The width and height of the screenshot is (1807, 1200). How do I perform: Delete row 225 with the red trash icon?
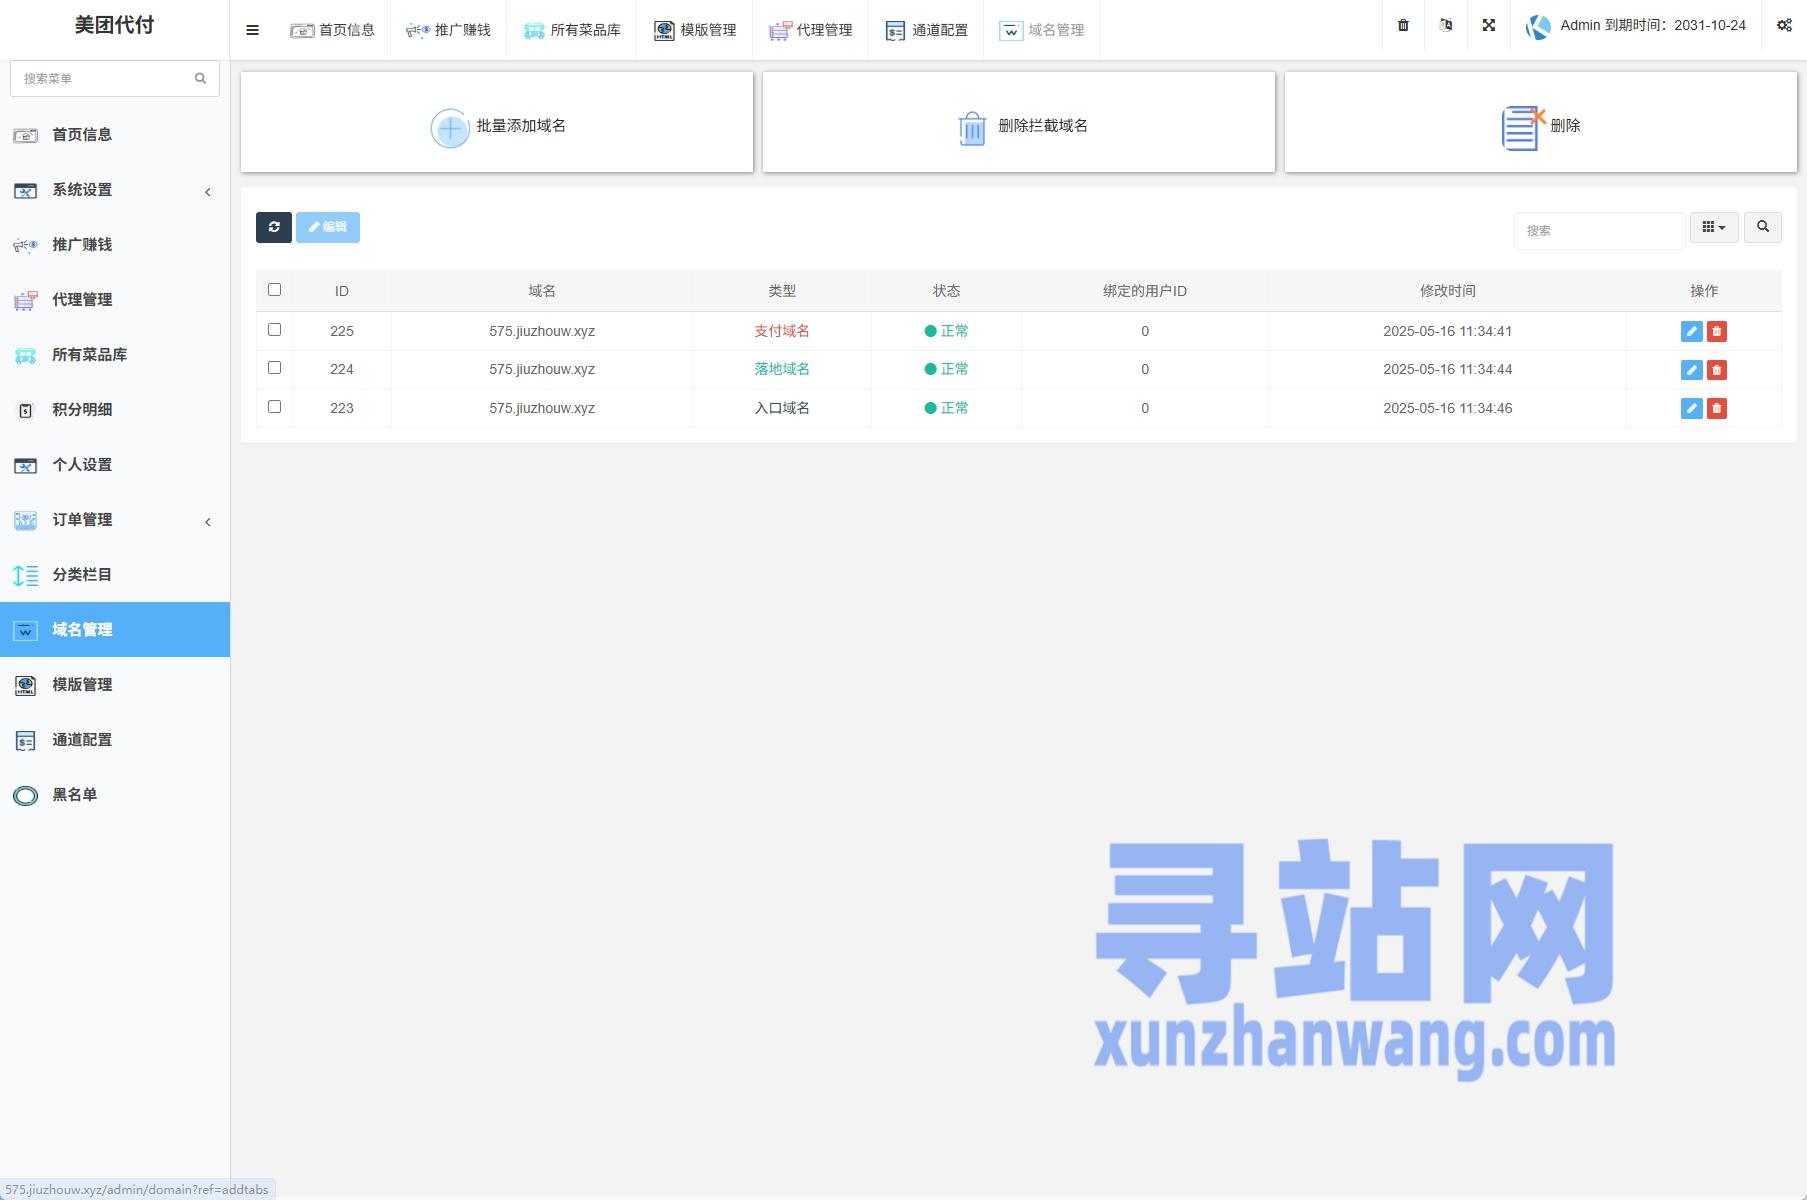pyautogui.click(x=1717, y=331)
